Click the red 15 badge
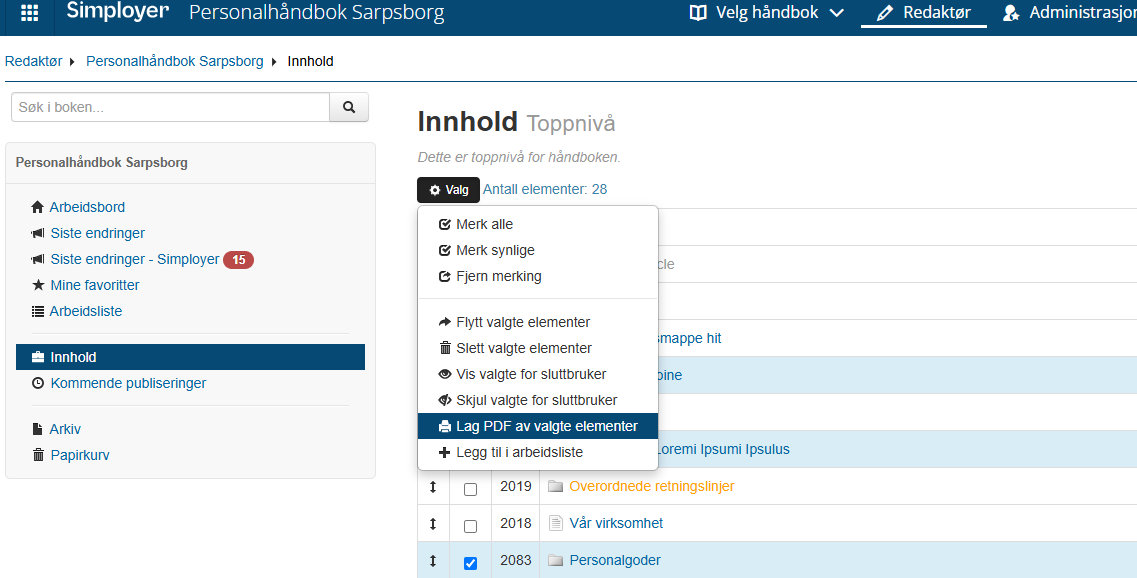The width and height of the screenshot is (1137, 578). click(239, 260)
